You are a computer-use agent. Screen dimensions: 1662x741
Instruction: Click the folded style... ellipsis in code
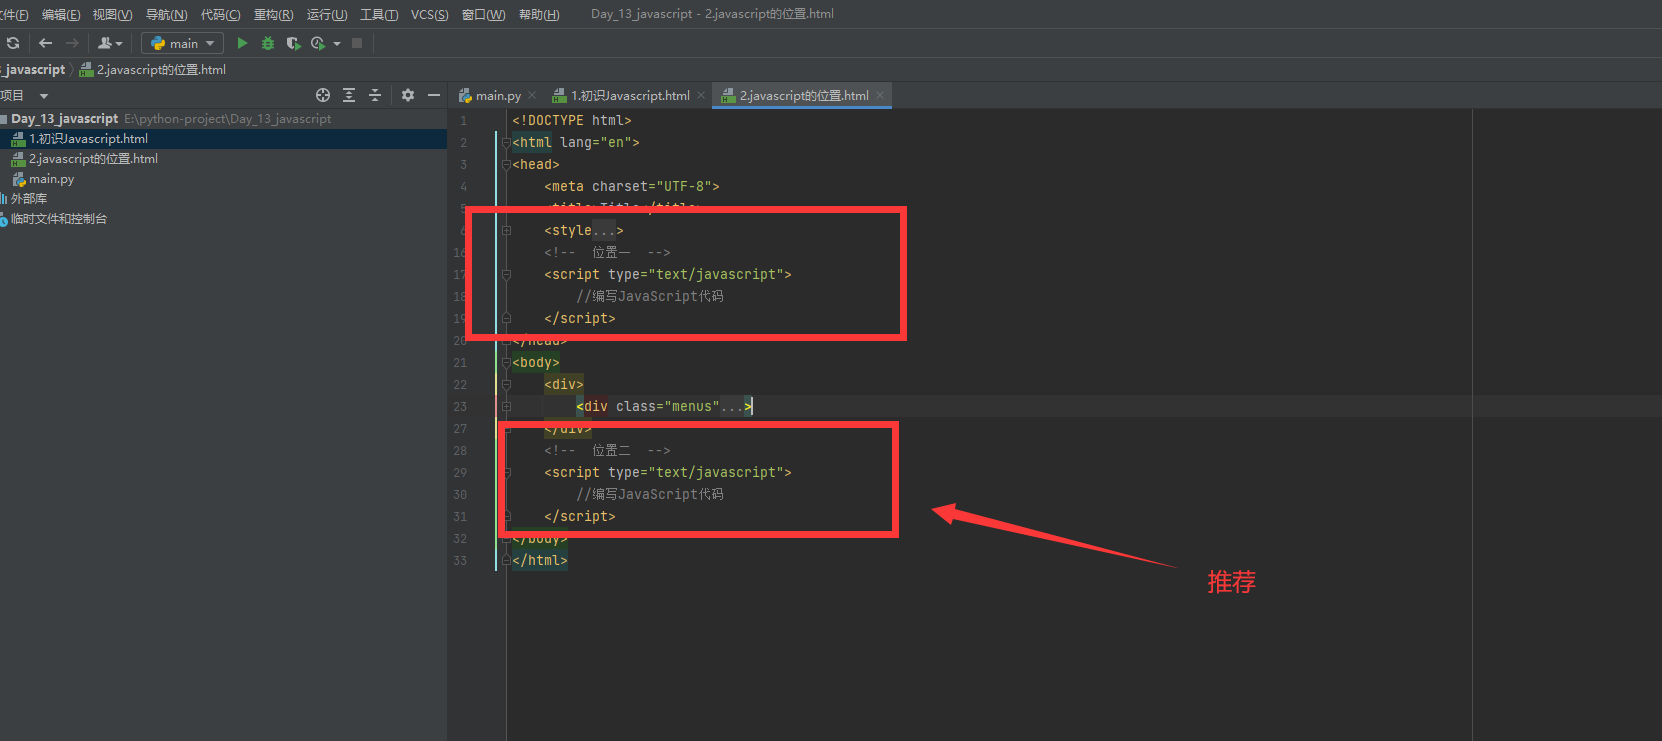pos(604,231)
